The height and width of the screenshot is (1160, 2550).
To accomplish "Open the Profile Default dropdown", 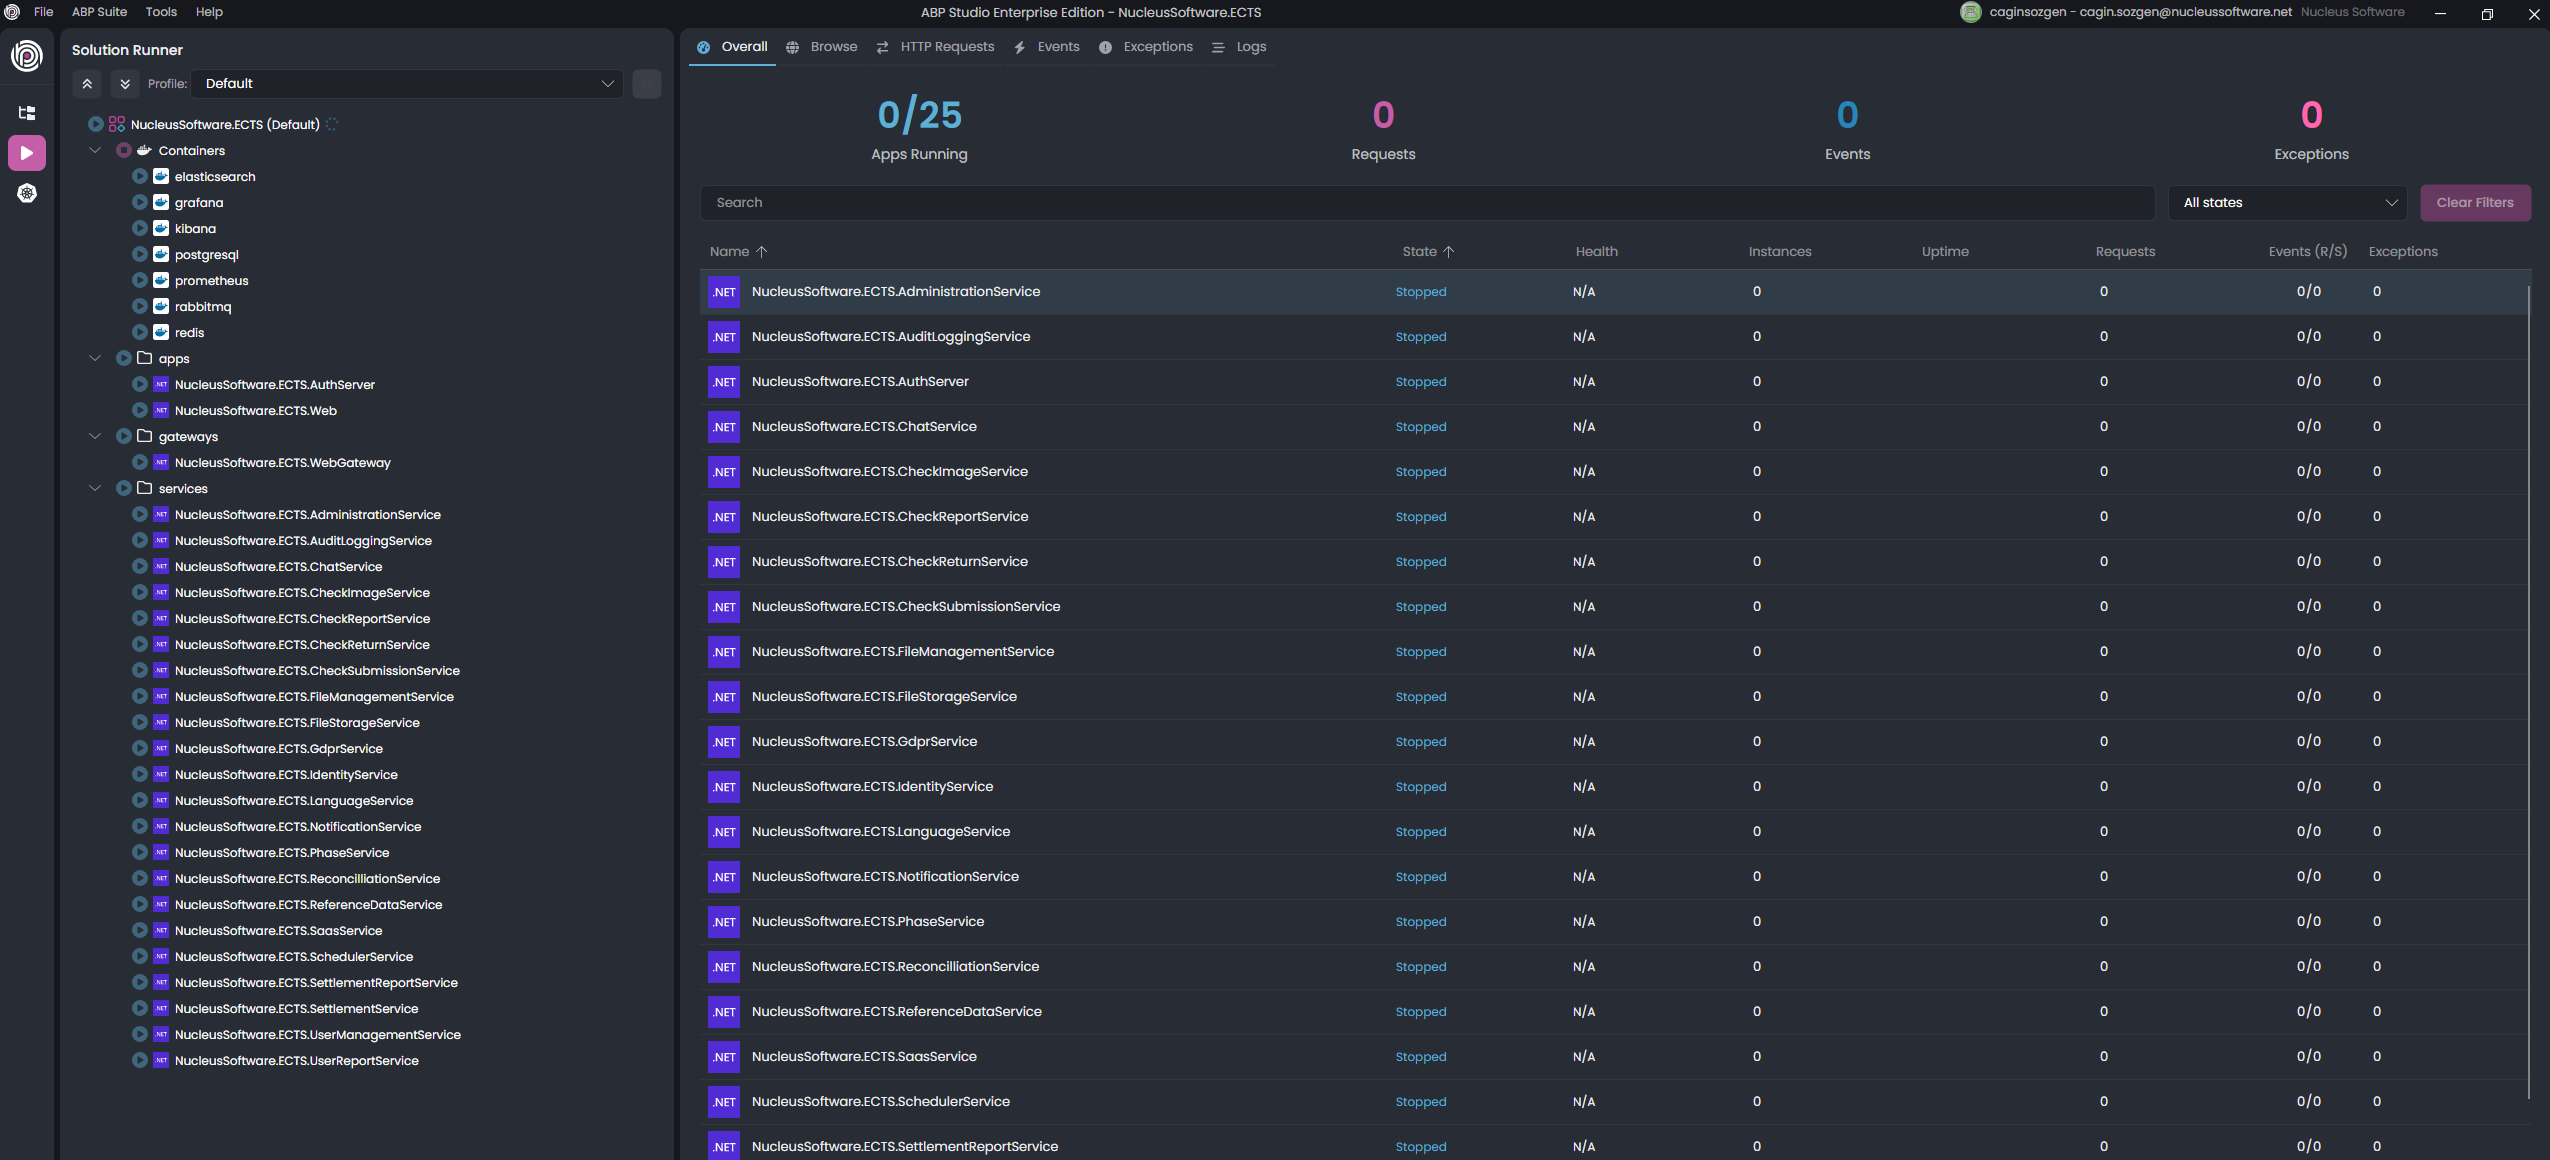I will click(x=407, y=84).
